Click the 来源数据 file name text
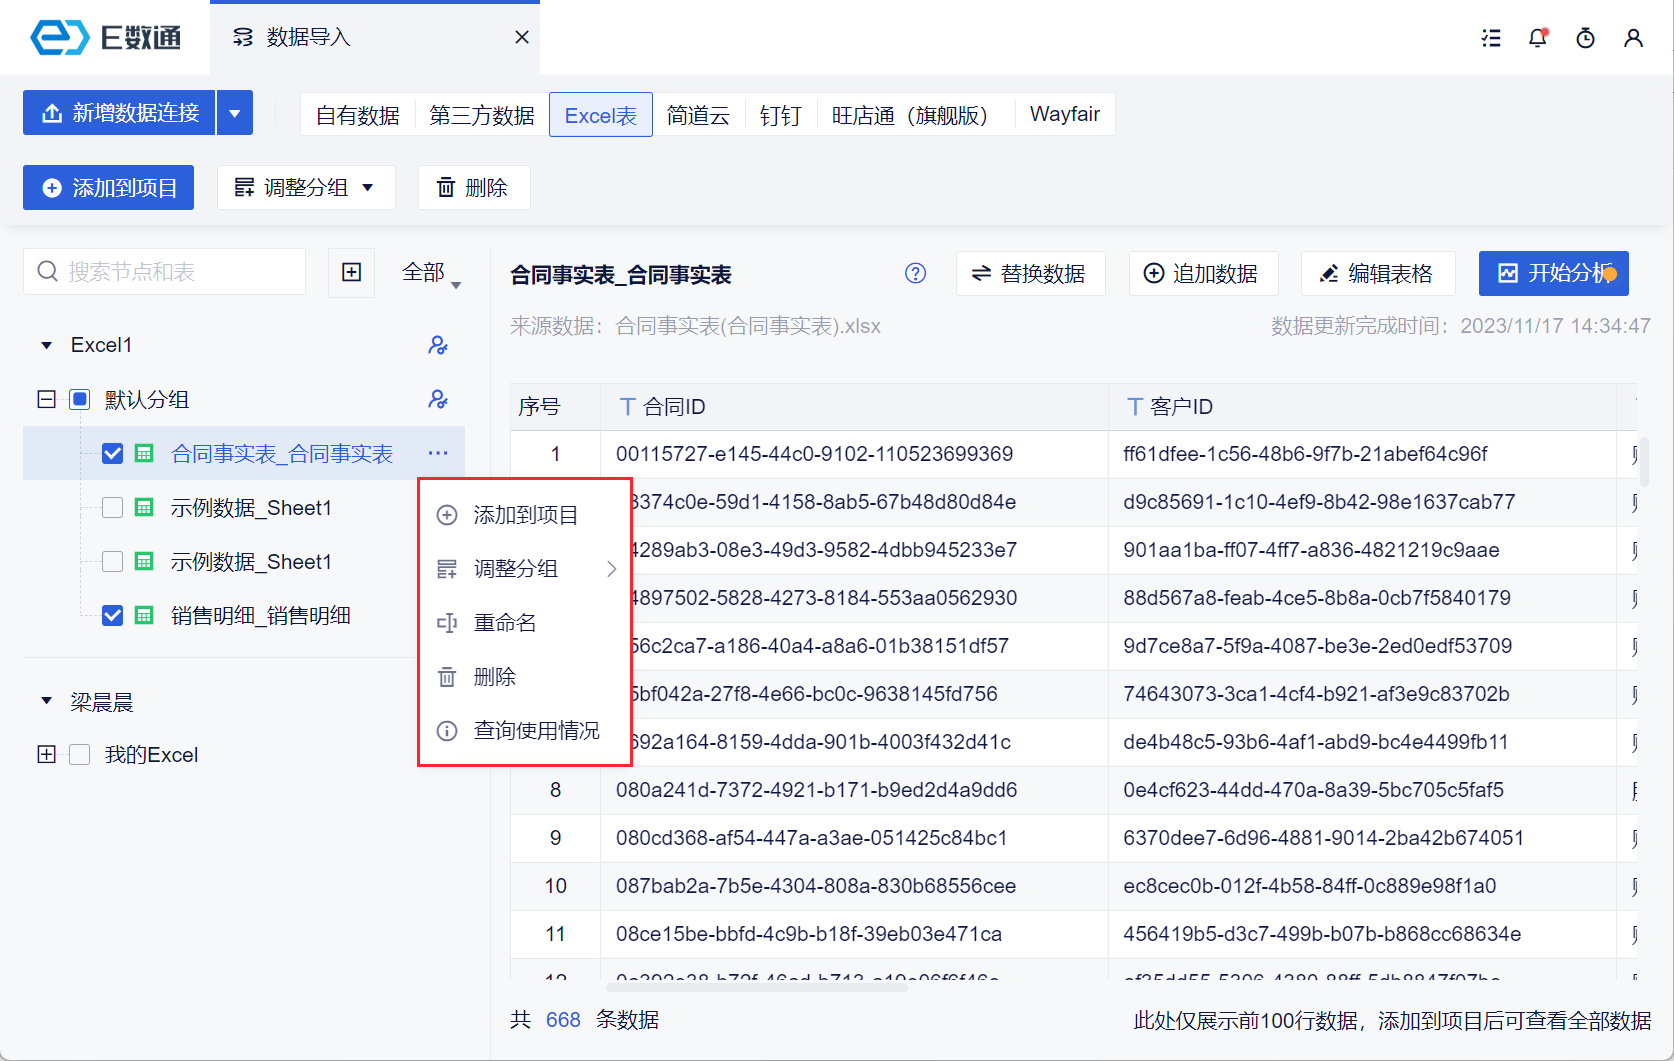The width and height of the screenshot is (1674, 1061). pos(748,326)
